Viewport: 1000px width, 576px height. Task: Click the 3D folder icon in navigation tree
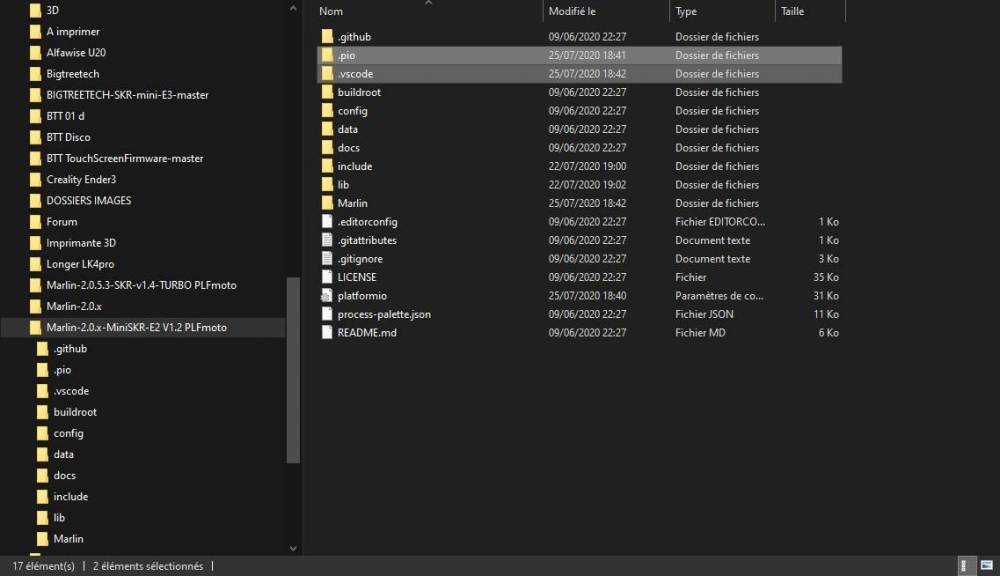click(36, 10)
